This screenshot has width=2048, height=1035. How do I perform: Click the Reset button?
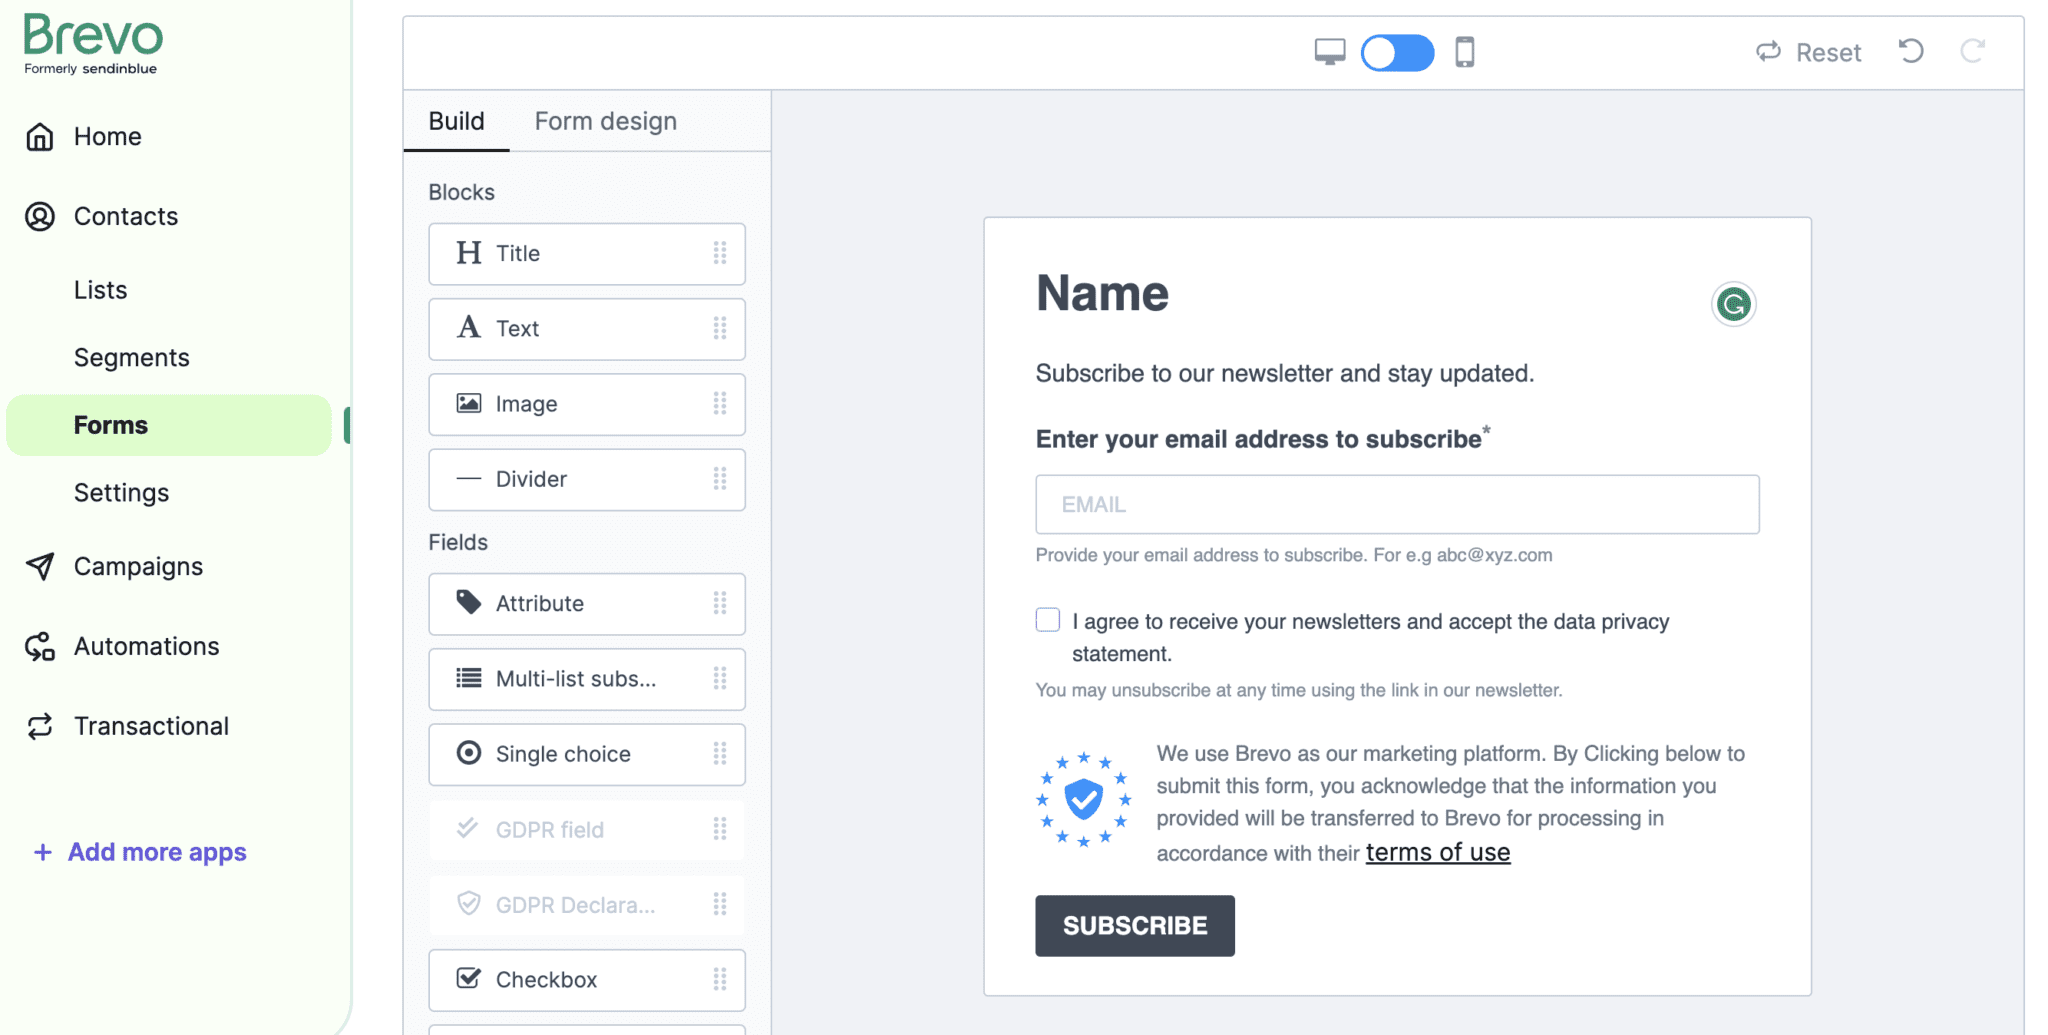coord(1807,52)
